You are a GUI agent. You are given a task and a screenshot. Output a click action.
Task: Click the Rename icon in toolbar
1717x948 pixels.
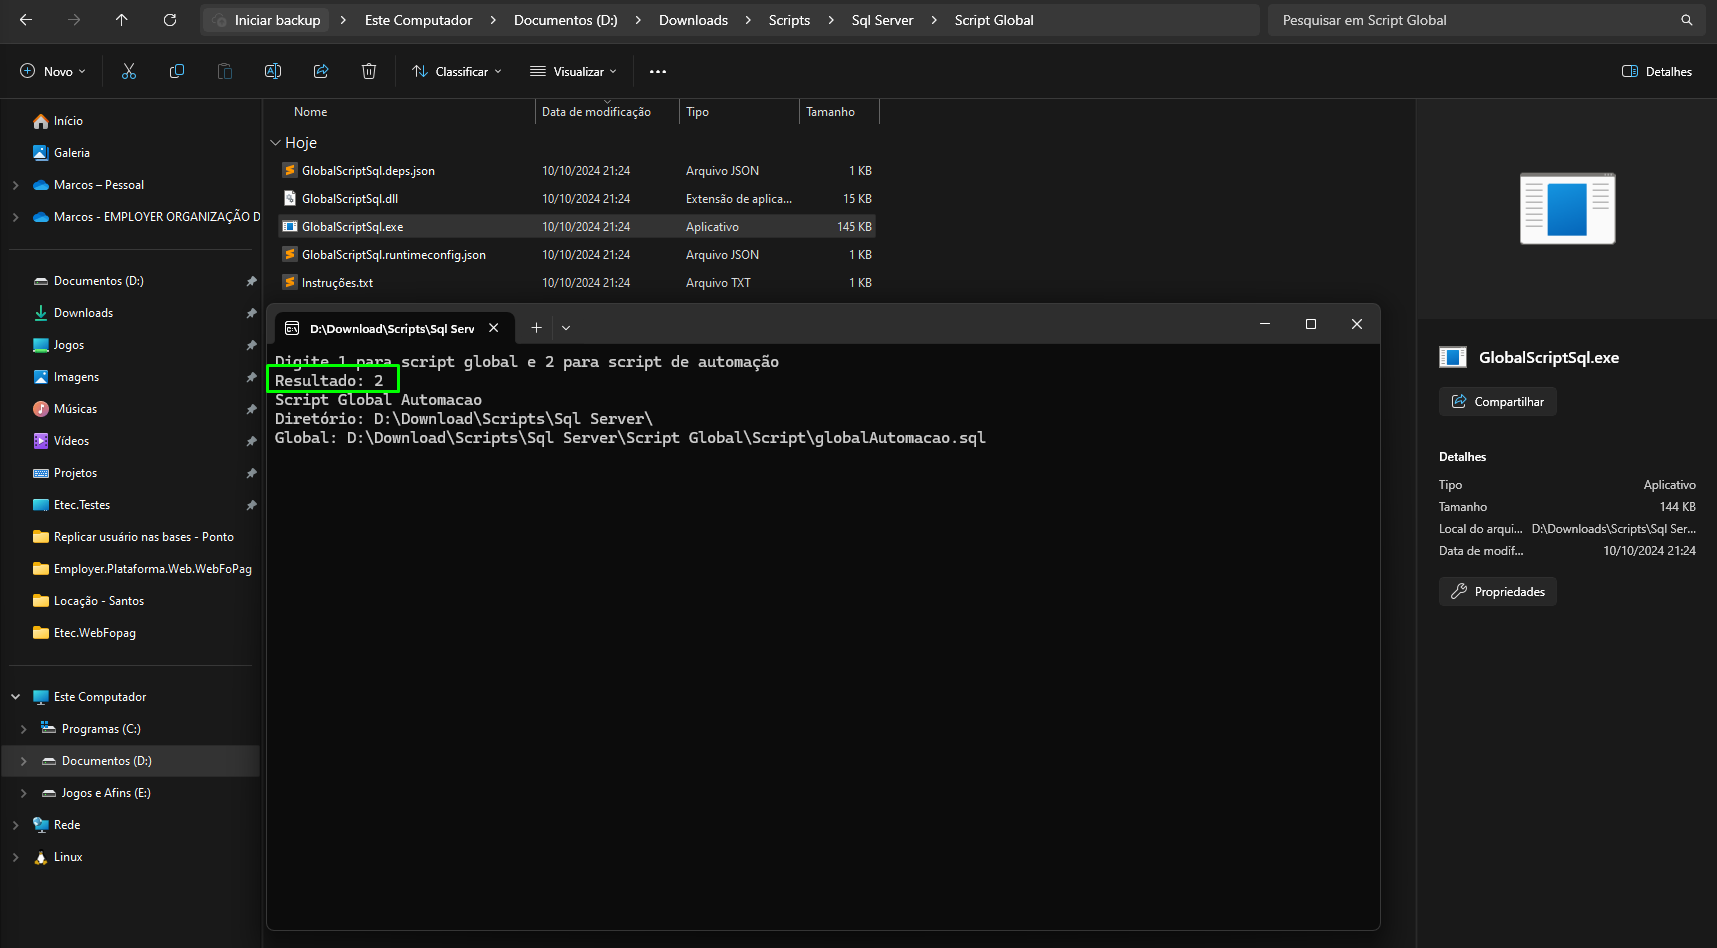coord(273,71)
